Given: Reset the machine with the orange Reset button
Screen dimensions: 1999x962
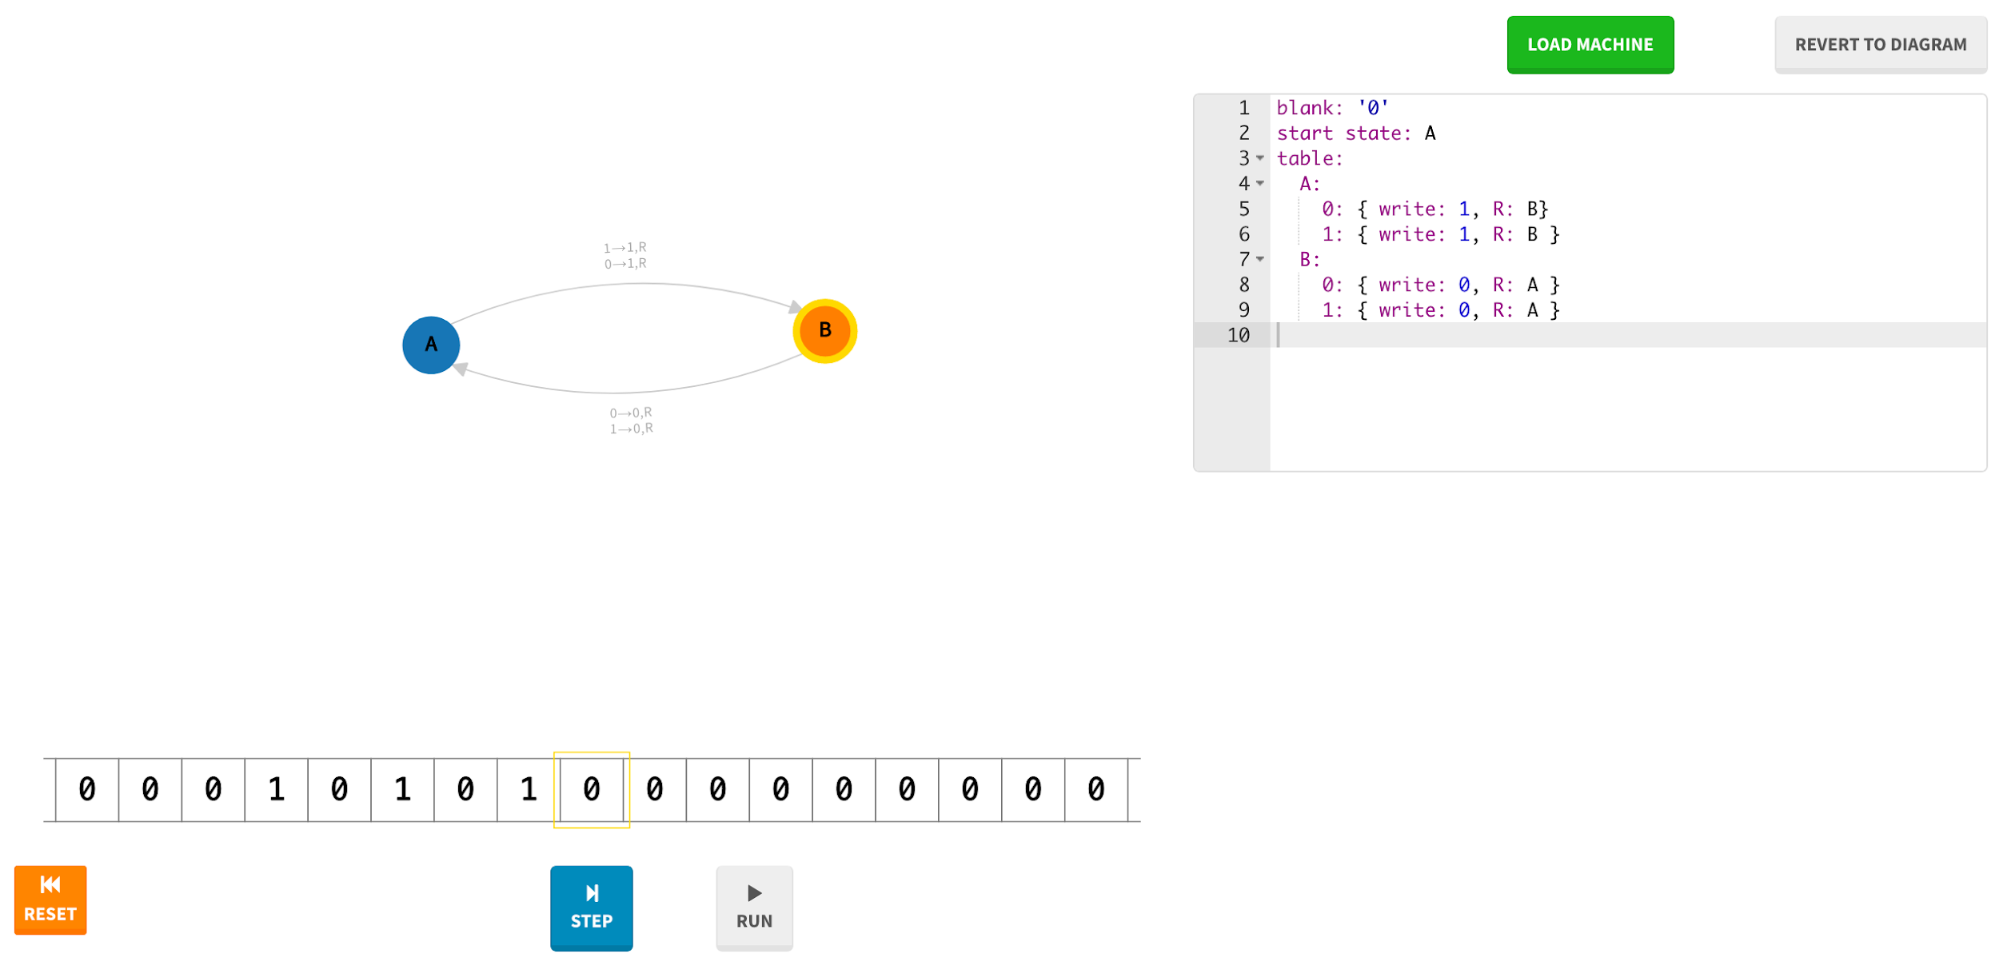Looking at the screenshot, I should tap(50, 900).
